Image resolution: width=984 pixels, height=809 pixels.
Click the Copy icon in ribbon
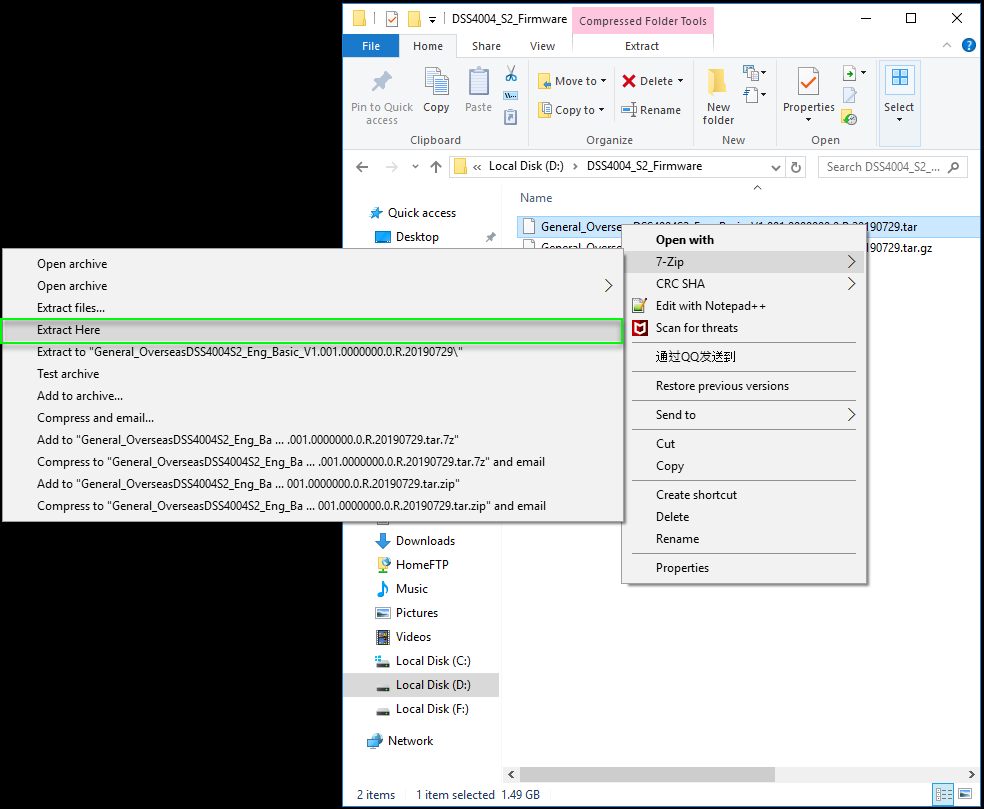click(436, 82)
